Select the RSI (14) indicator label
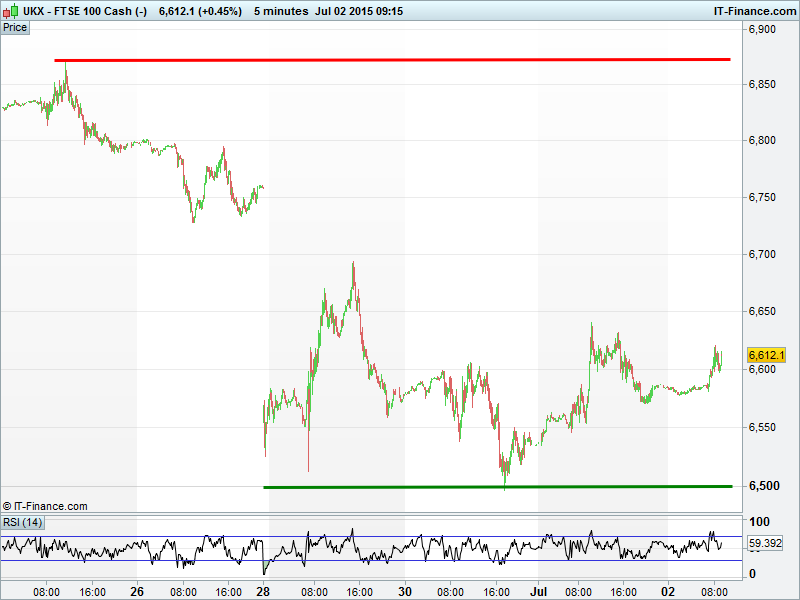Viewport: 800px width, 600px height. click(x=22, y=522)
